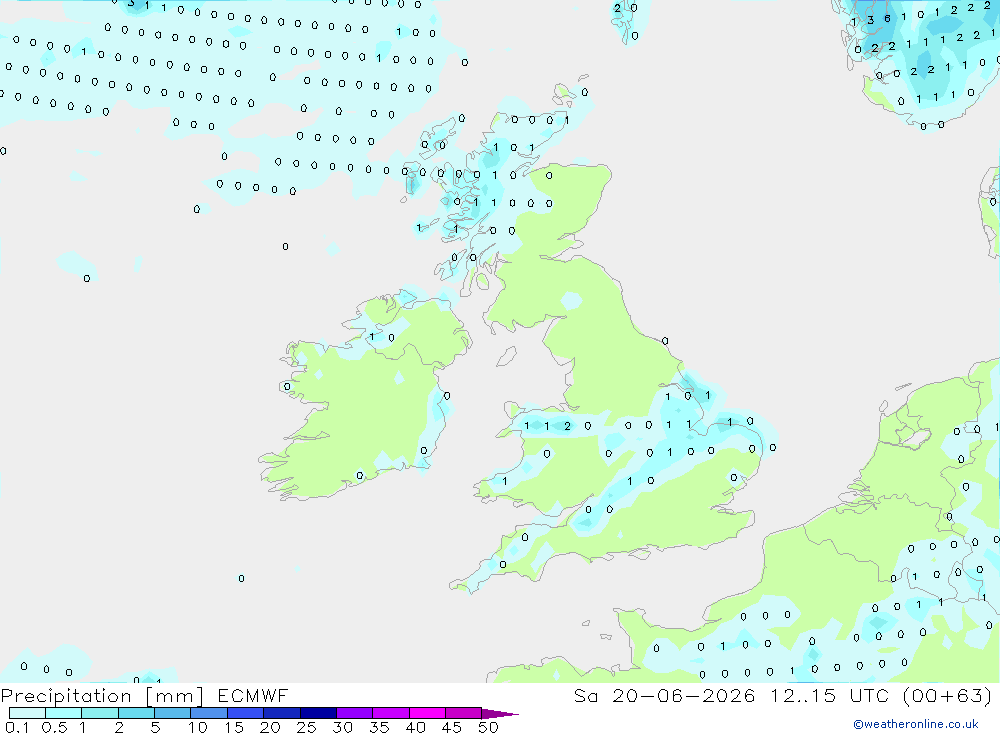Pick the 40–45 mm magenta legend swatch

point(427,713)
